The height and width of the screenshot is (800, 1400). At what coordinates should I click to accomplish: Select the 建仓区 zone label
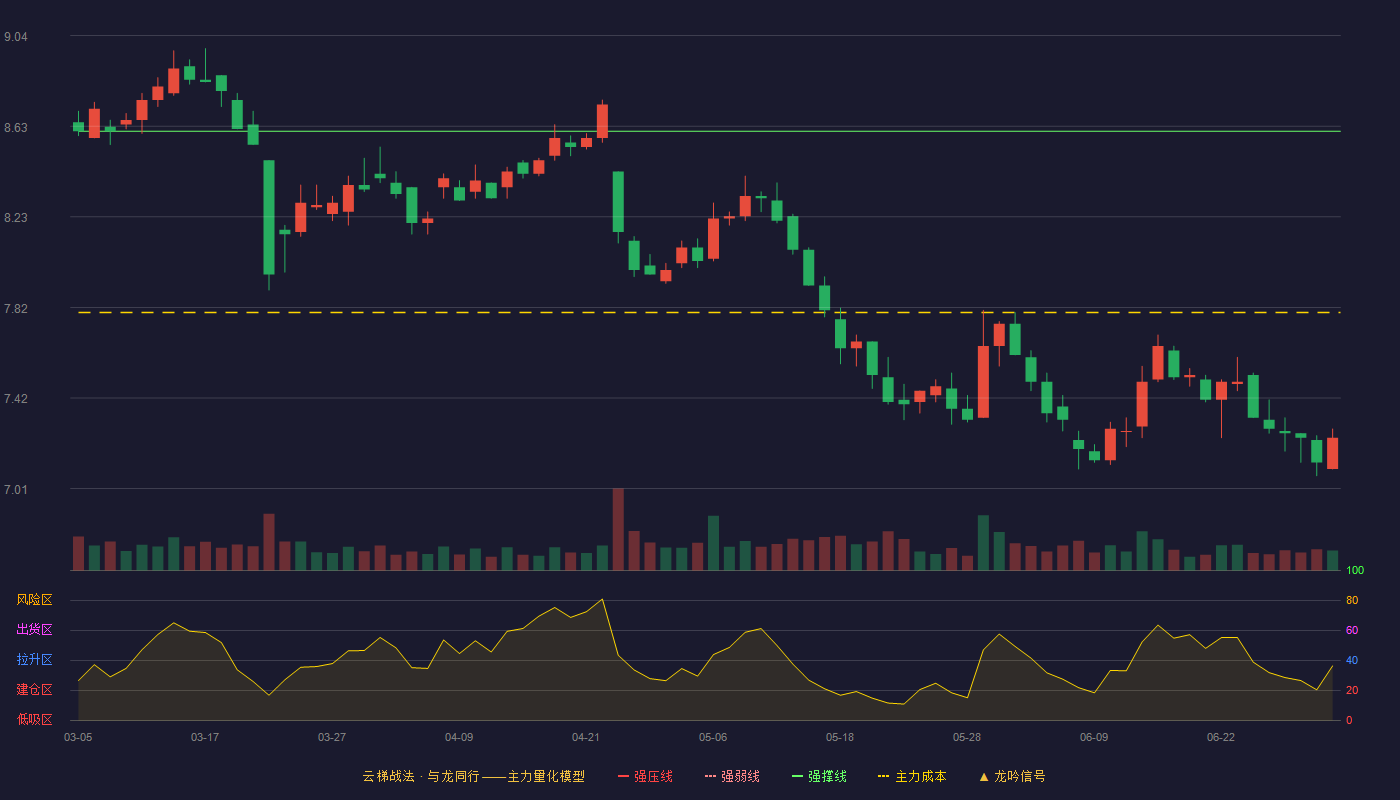click(x=34, y=690)
